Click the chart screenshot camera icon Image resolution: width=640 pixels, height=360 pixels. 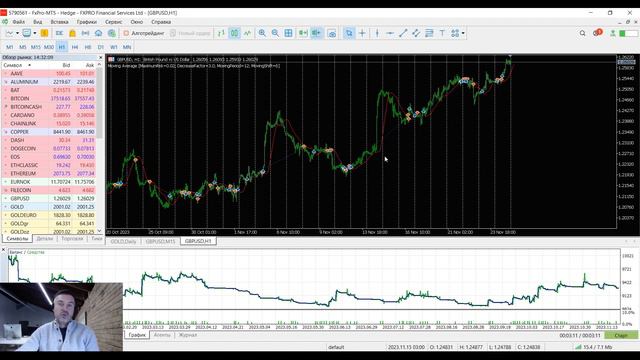pyautogui.click(x=332, y=33)
